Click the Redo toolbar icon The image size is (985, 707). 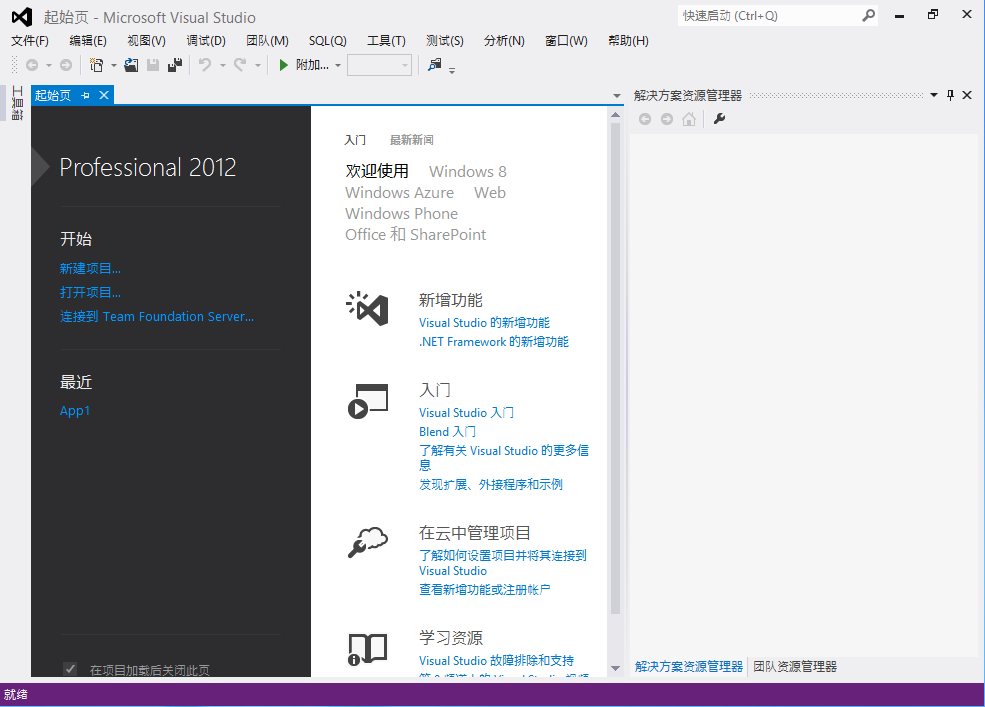240,65
